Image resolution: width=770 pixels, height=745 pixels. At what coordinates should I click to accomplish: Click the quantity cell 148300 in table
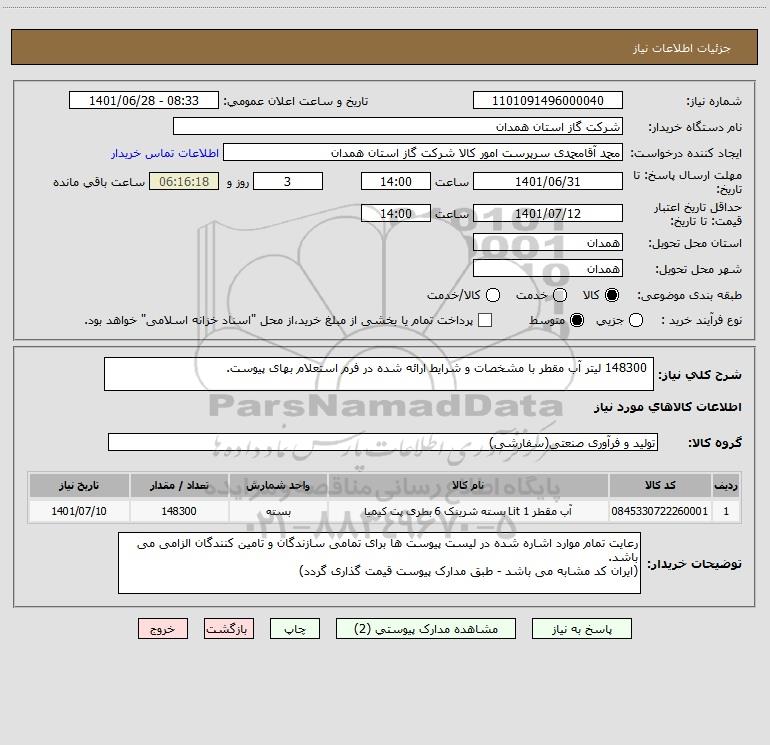[179, 511]
